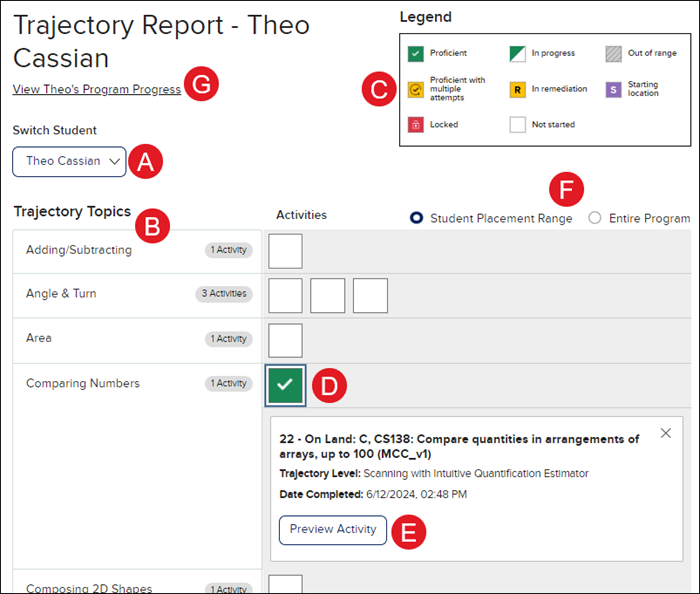Open the third Angle & Turn activity box
The image size is (700, 594).
click(x=370, y=296)
